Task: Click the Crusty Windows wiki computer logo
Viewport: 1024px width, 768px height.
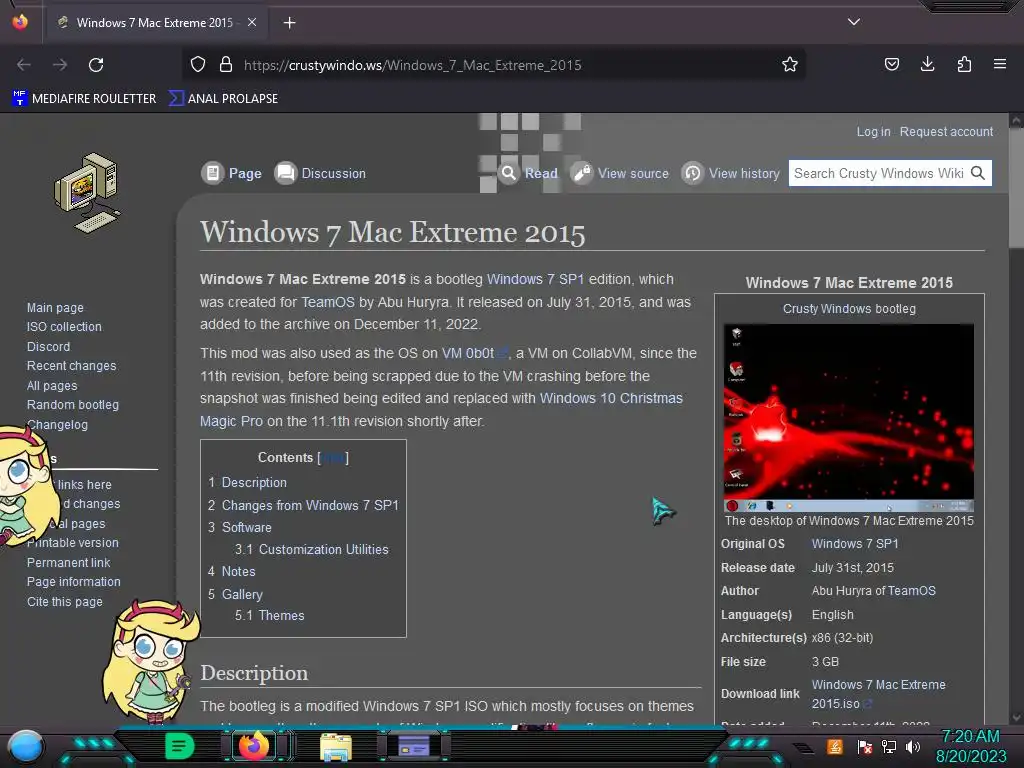Action: coord(88,193)
